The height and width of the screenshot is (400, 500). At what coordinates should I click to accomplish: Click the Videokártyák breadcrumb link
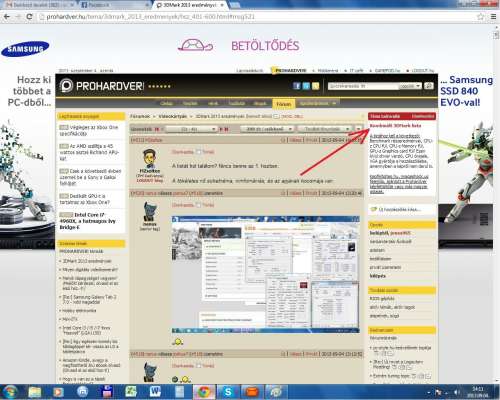coord(173,116)
